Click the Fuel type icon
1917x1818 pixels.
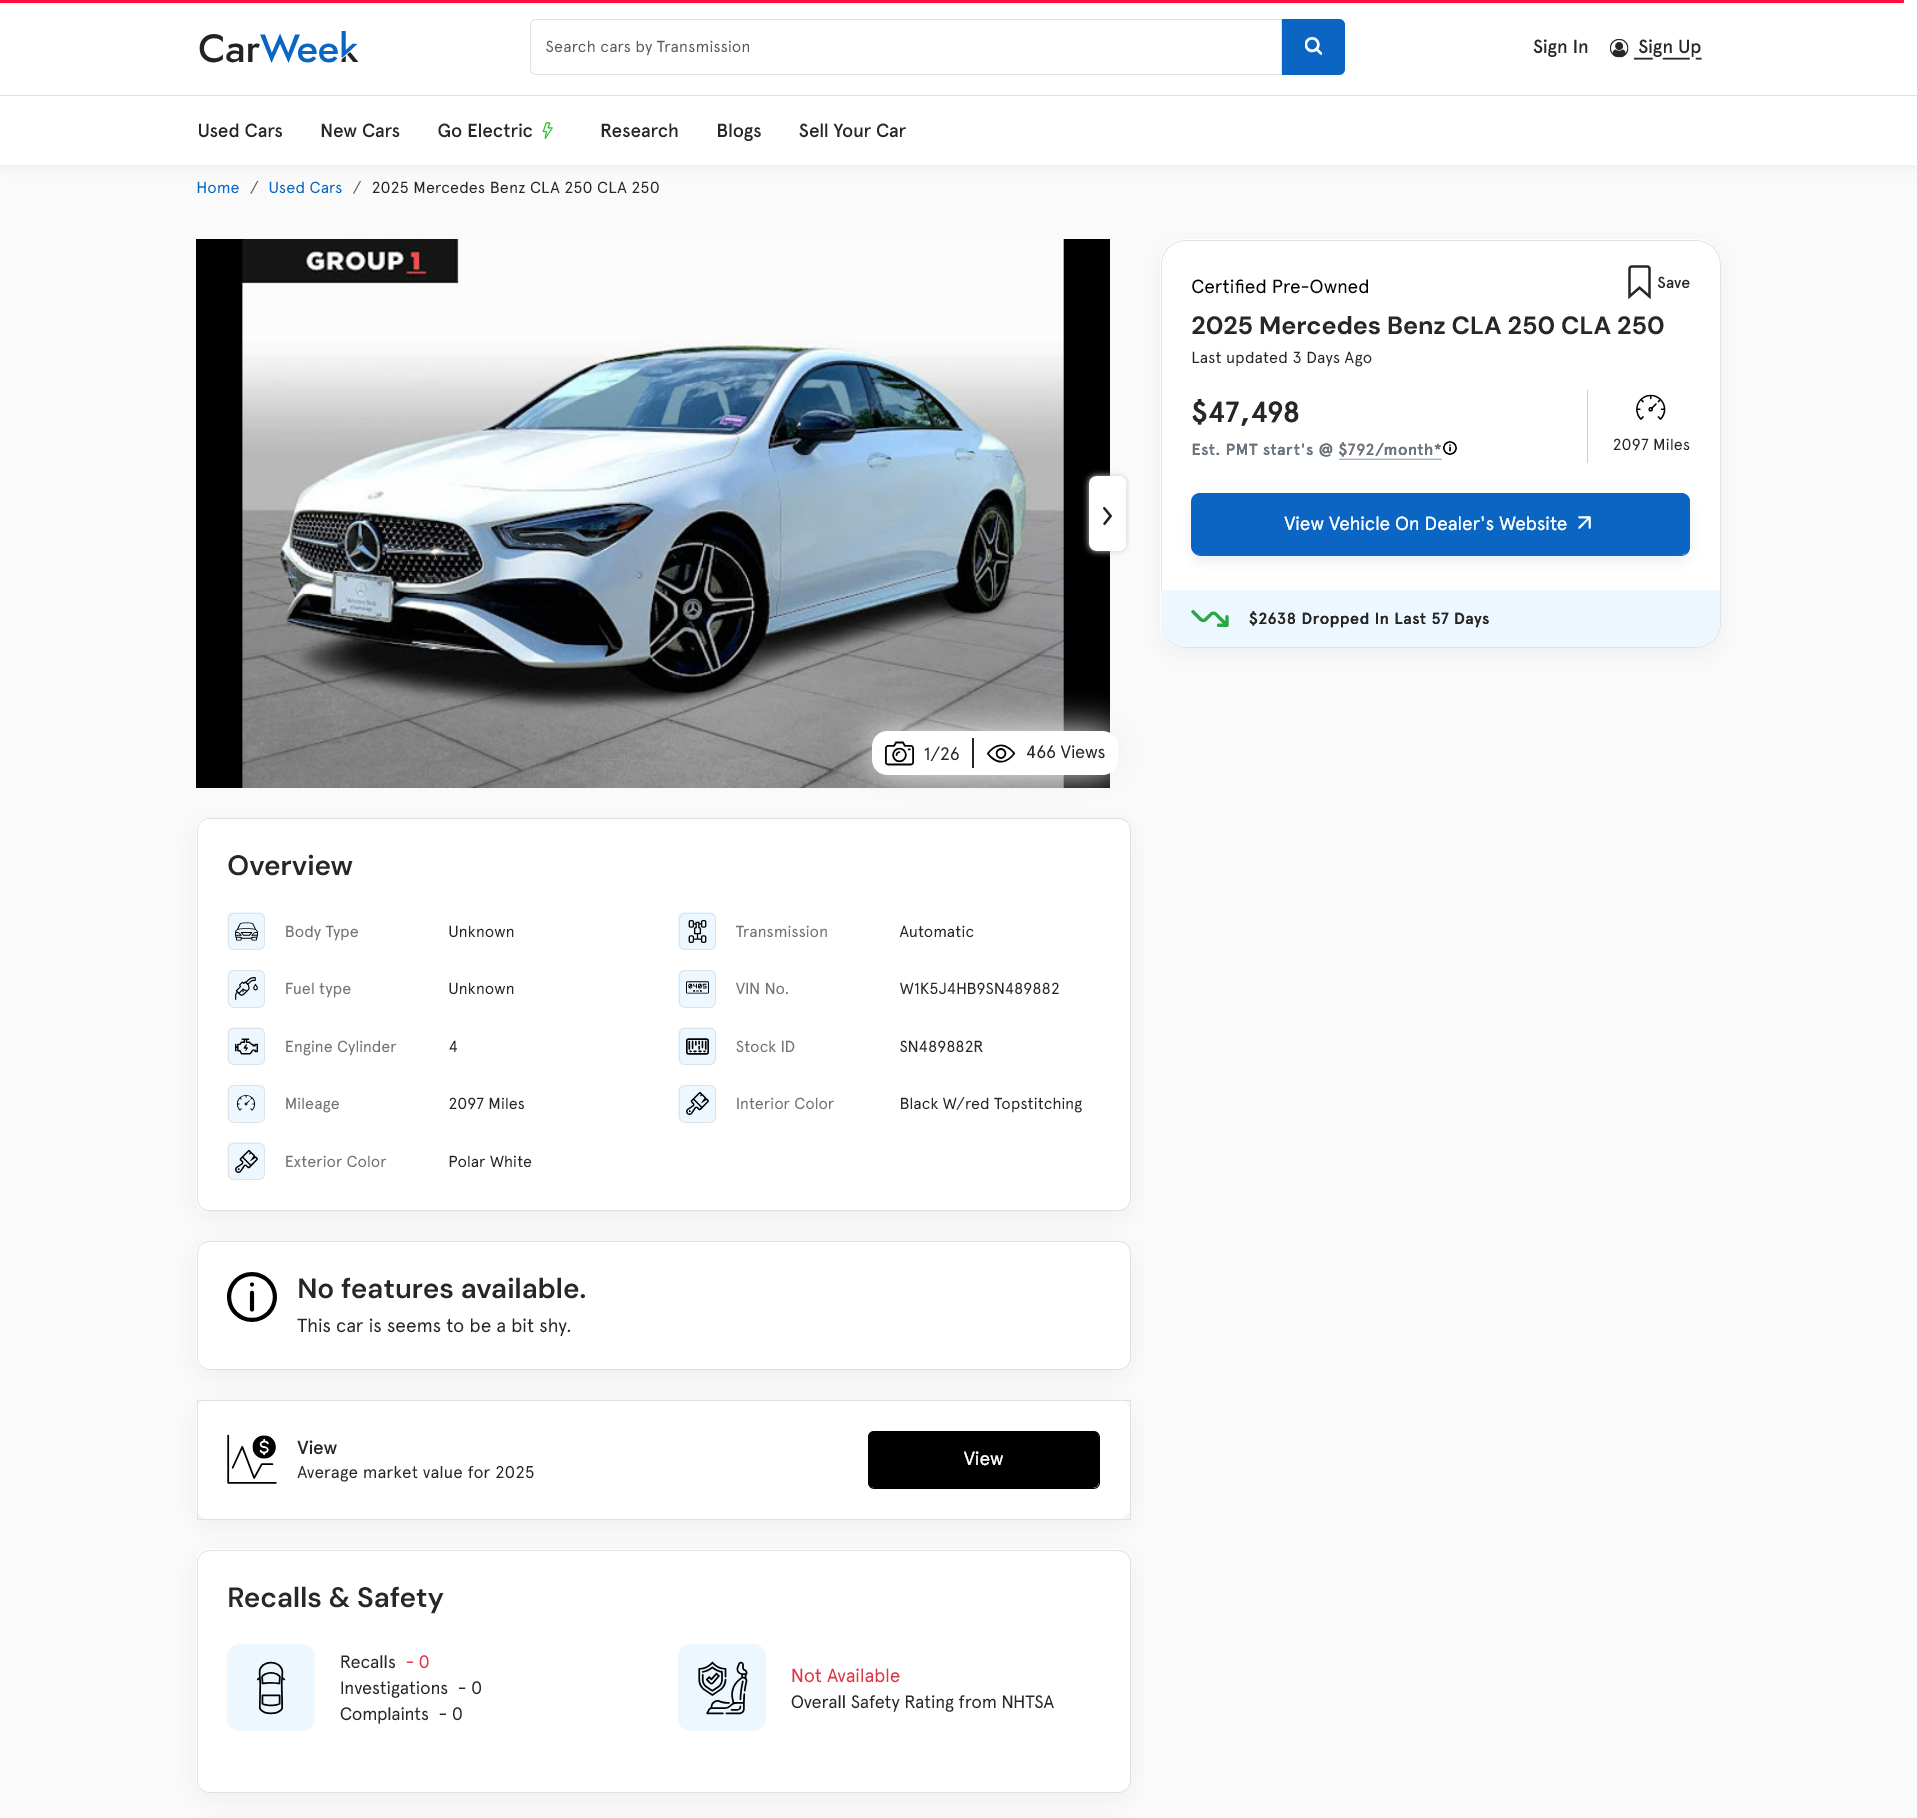tap(246, 989)
